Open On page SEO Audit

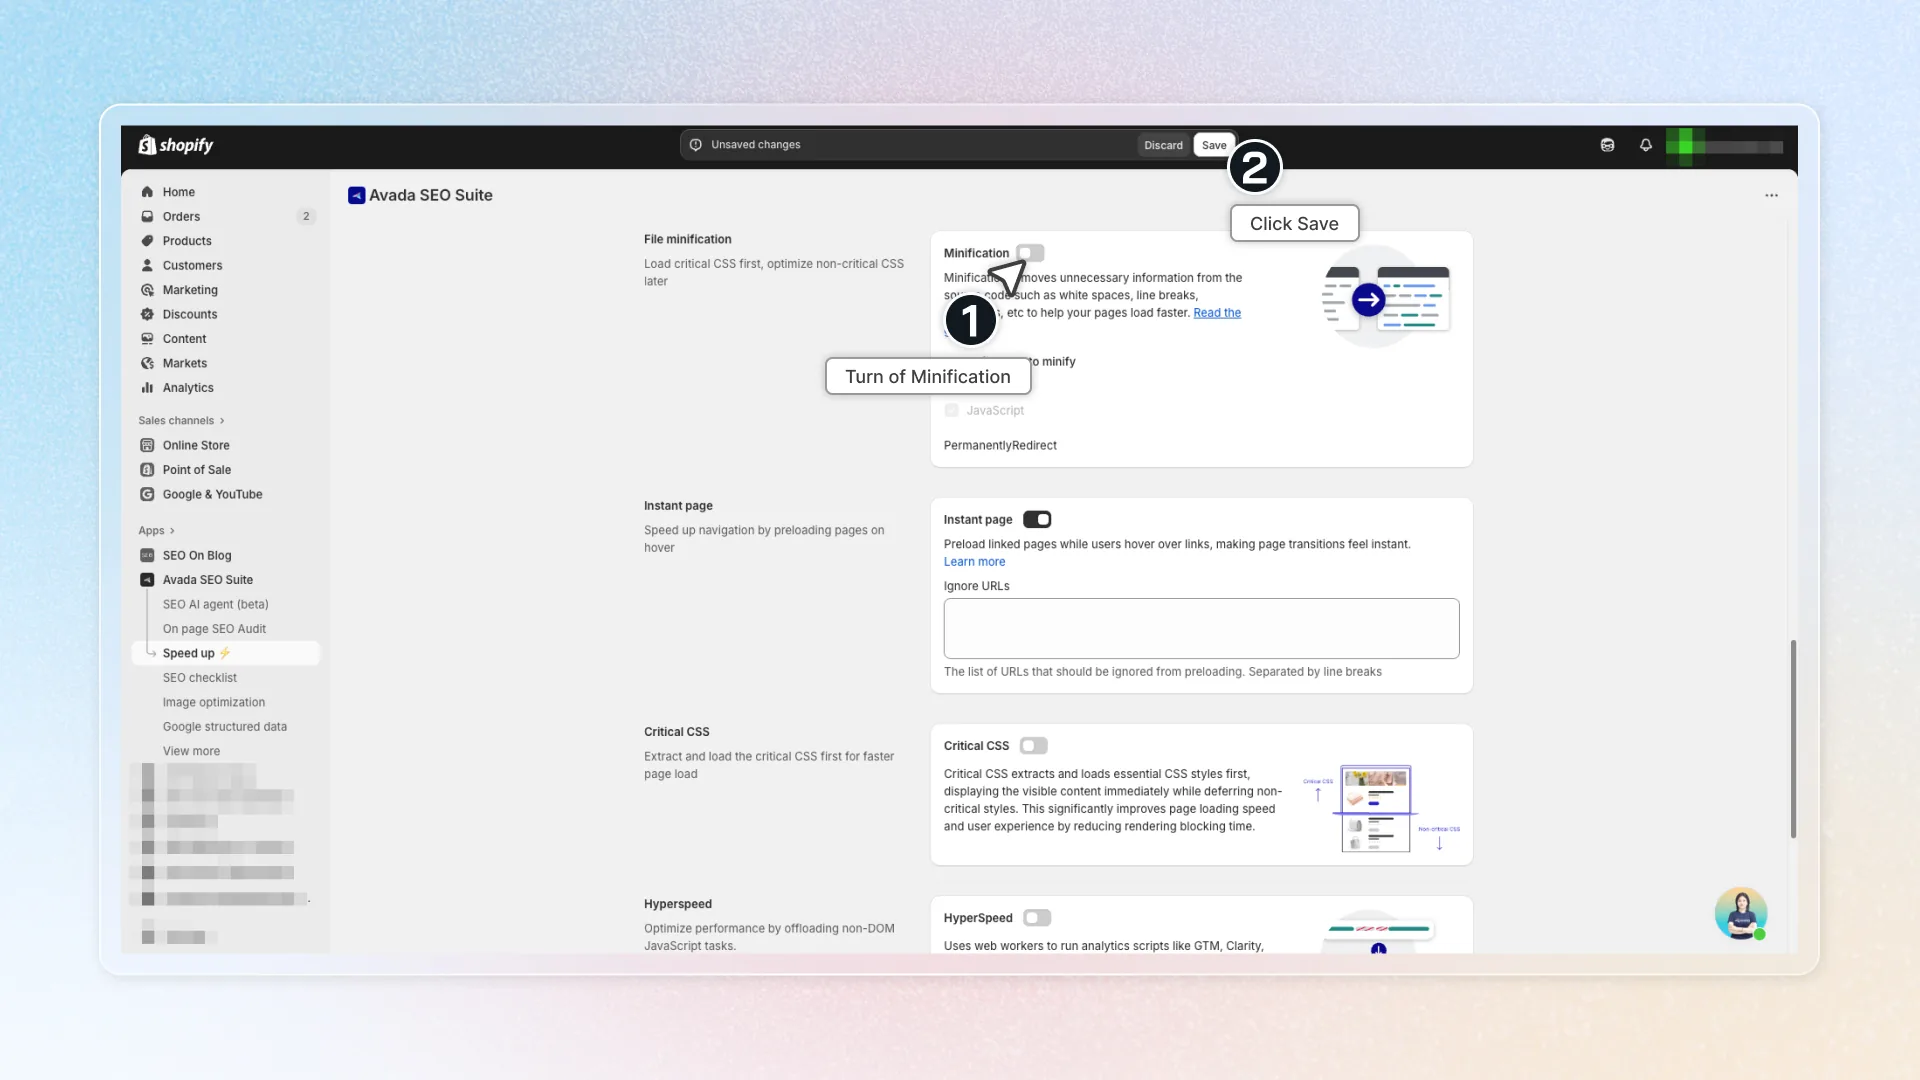point(214,629)
